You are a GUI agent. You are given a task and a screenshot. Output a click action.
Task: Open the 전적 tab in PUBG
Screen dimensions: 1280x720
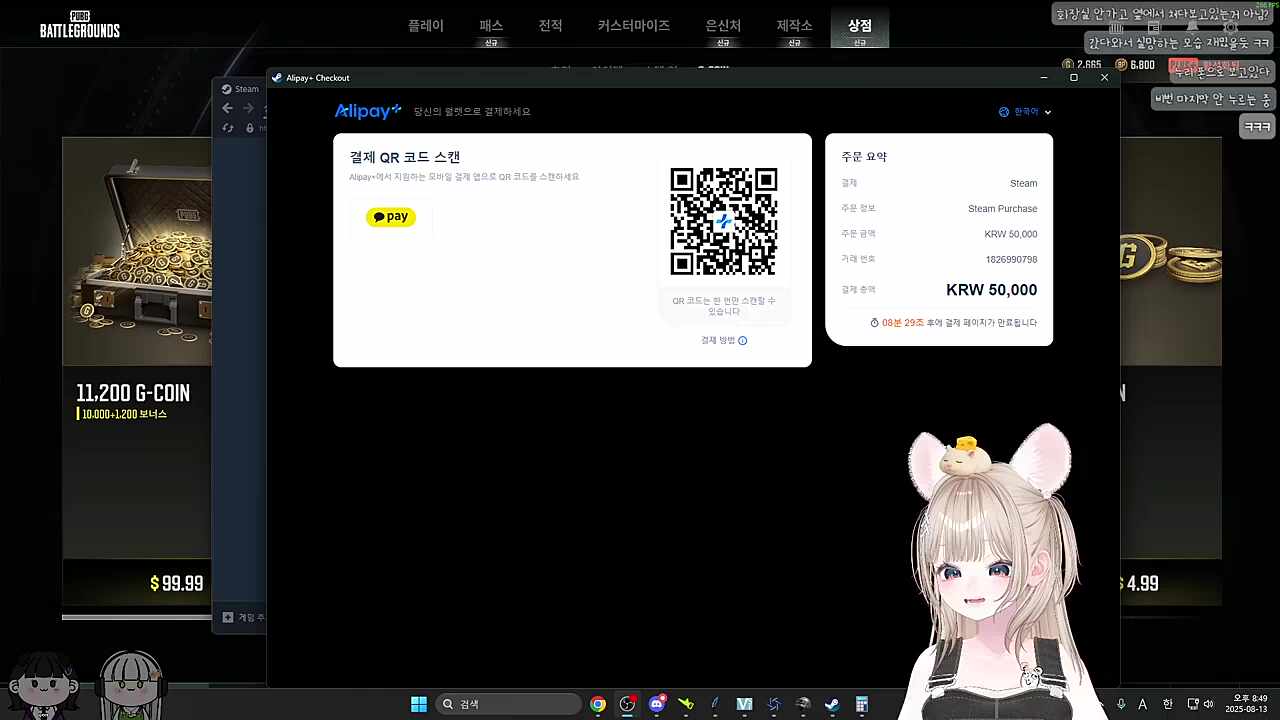click(x=551, y=26)
